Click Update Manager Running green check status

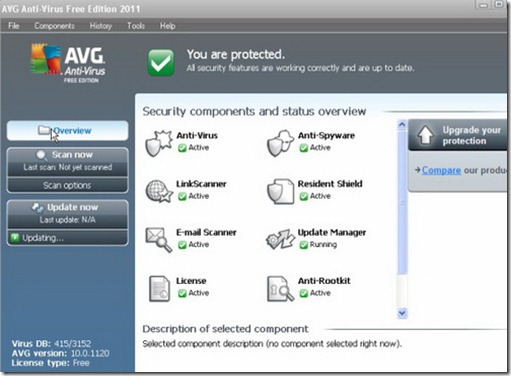point(303,245)
